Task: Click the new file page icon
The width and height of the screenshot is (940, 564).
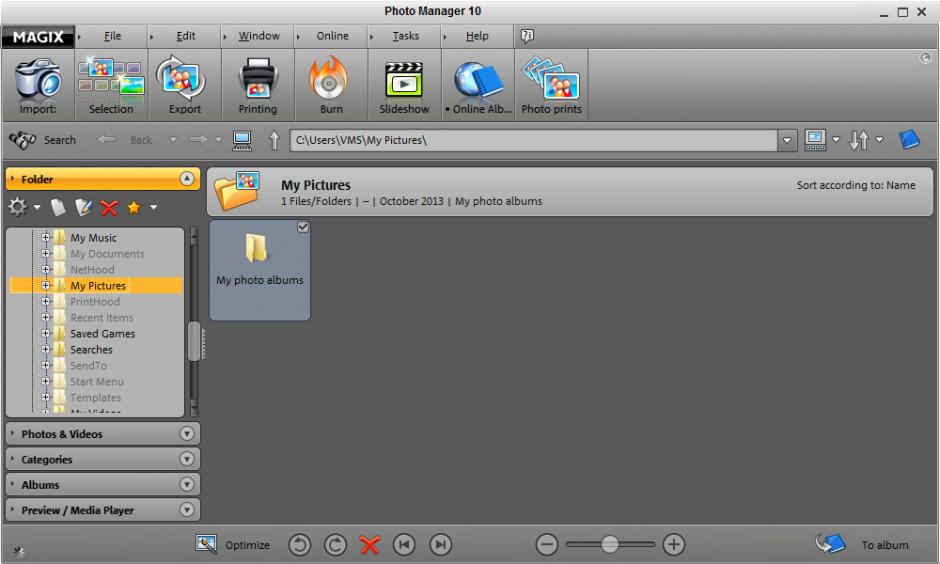Action: point(58,207)
